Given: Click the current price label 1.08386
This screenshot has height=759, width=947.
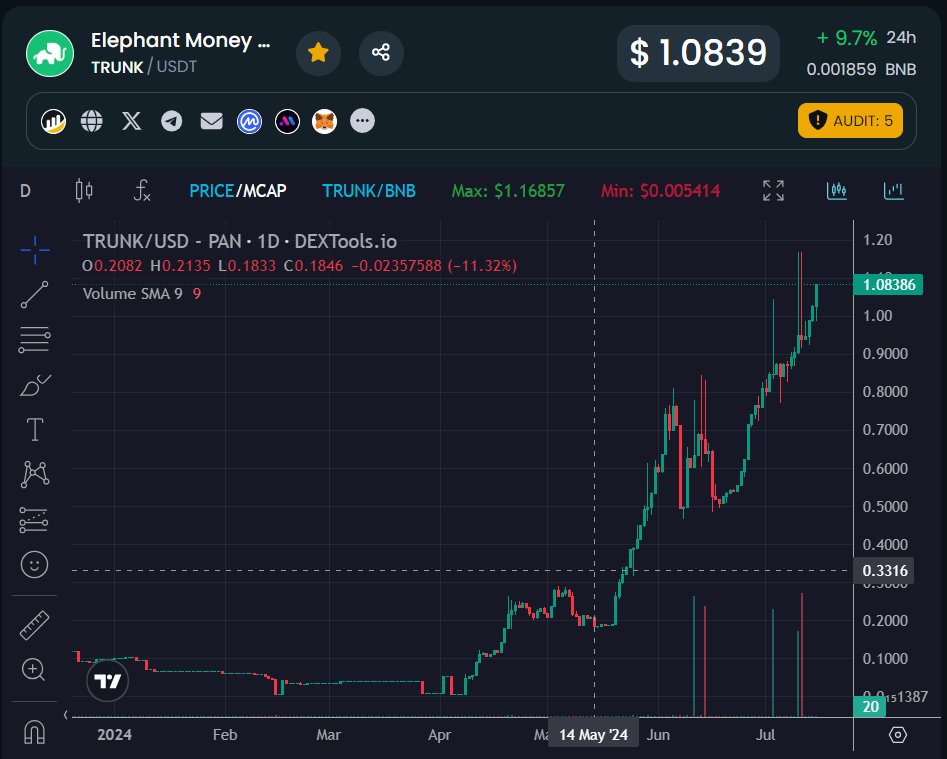Looking at the screenshot, I should [888, 284].
